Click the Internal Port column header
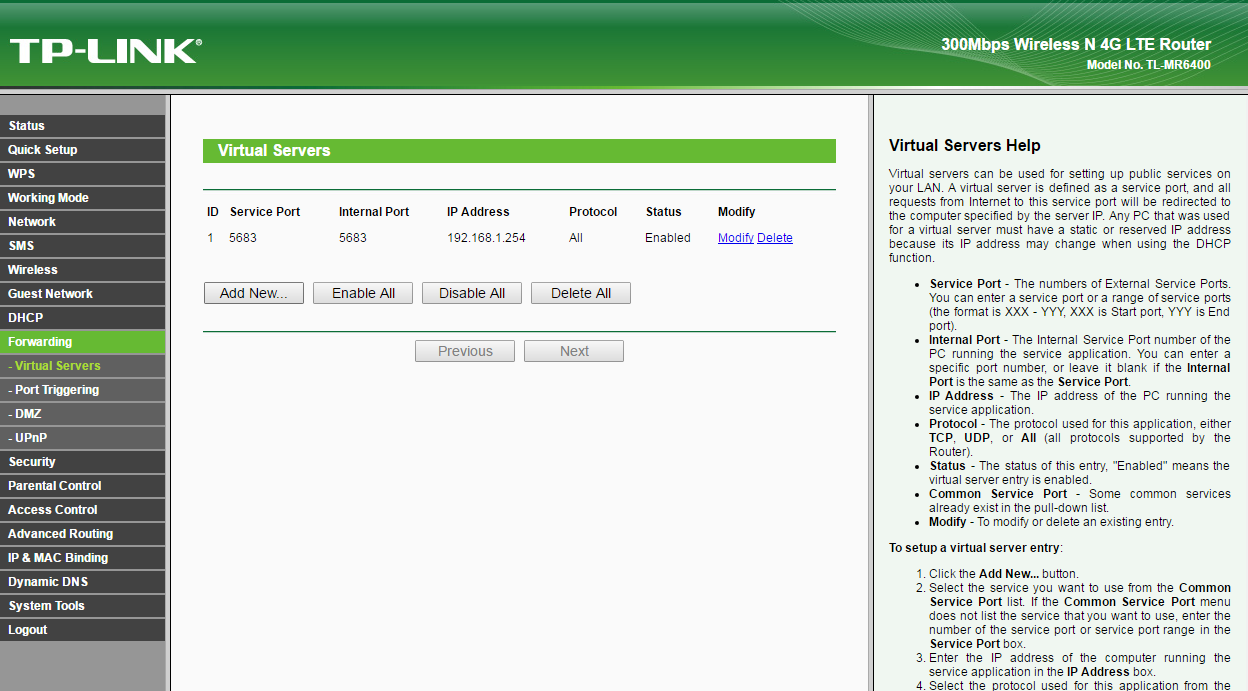This screenshot has height=691, width=1248. [374, 212]
